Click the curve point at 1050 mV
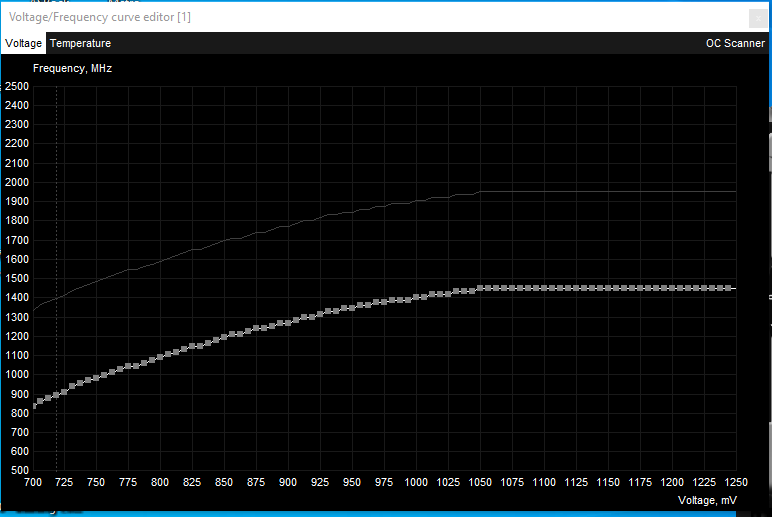The width and height of the screenshot is (772, 517). click(480, 288)
